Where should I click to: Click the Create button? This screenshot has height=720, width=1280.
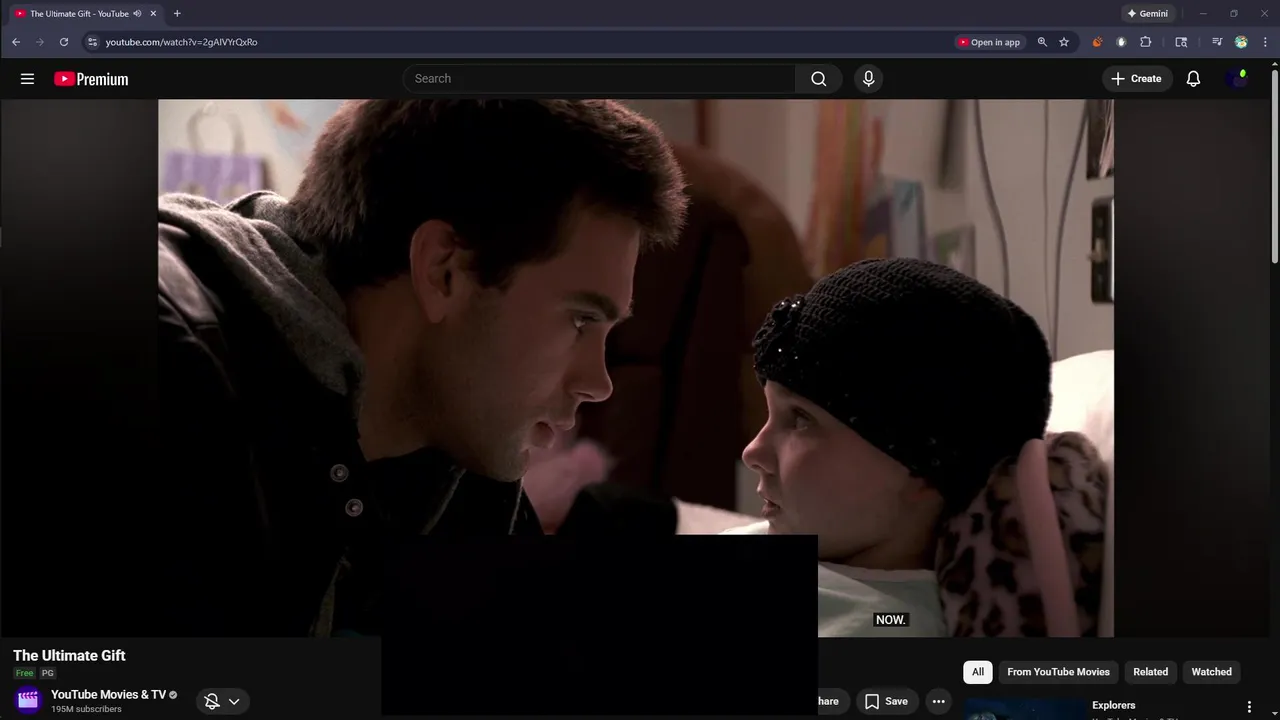point(1137,79)
